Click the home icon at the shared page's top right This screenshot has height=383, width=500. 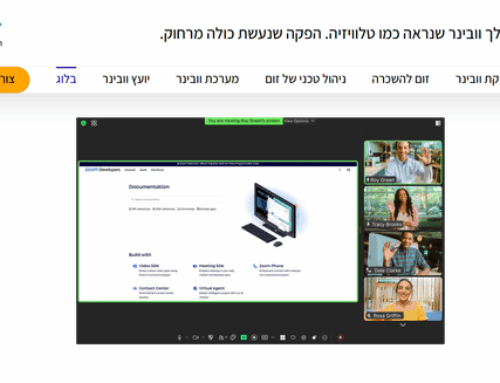(348, 170)
